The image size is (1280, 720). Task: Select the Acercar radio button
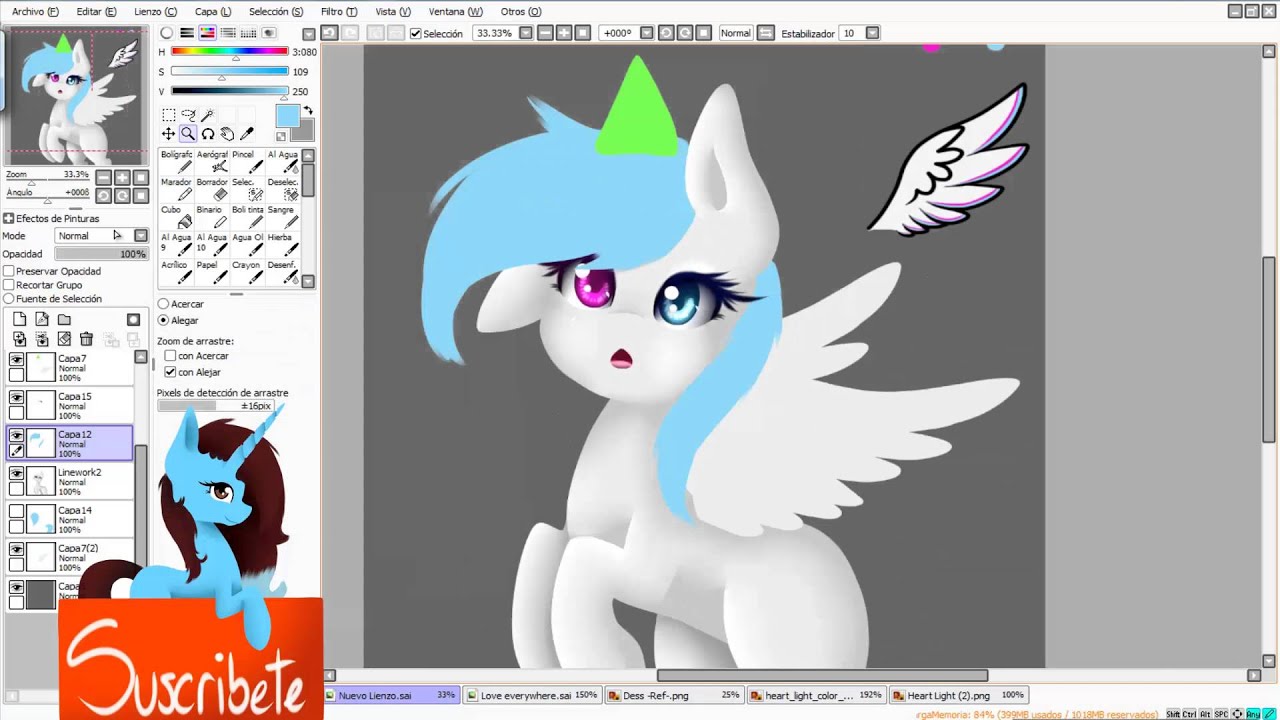[x=163, y=304]
